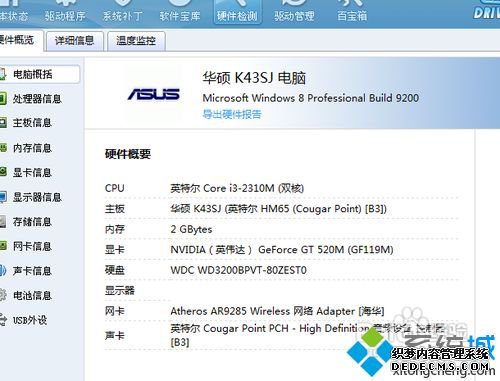
Task: Click the 华硕 K43SJ 电脑 title
Action: coord(254,78)
